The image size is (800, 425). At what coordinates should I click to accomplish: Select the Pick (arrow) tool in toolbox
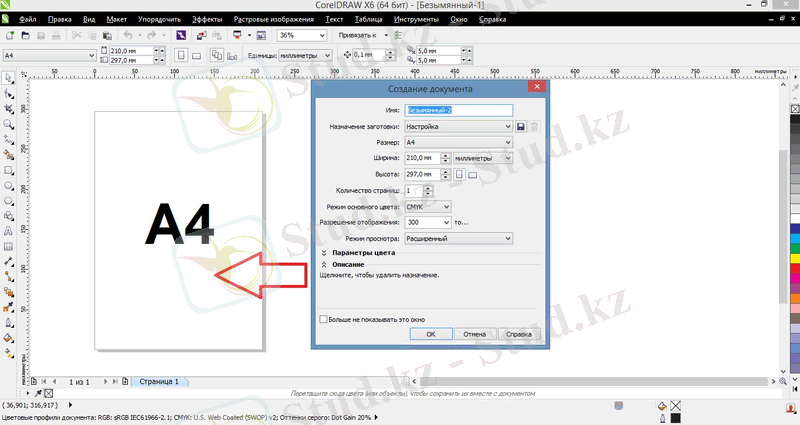tap(9, 93)
